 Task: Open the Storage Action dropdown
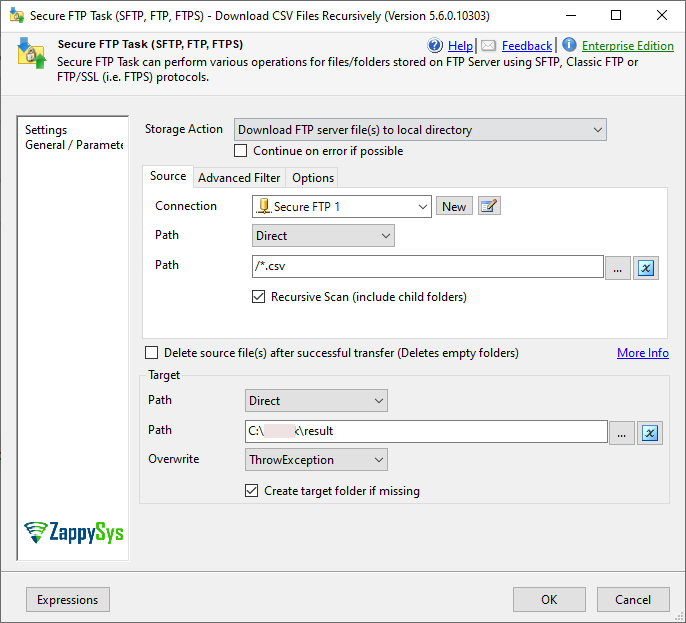click(420, 130)
